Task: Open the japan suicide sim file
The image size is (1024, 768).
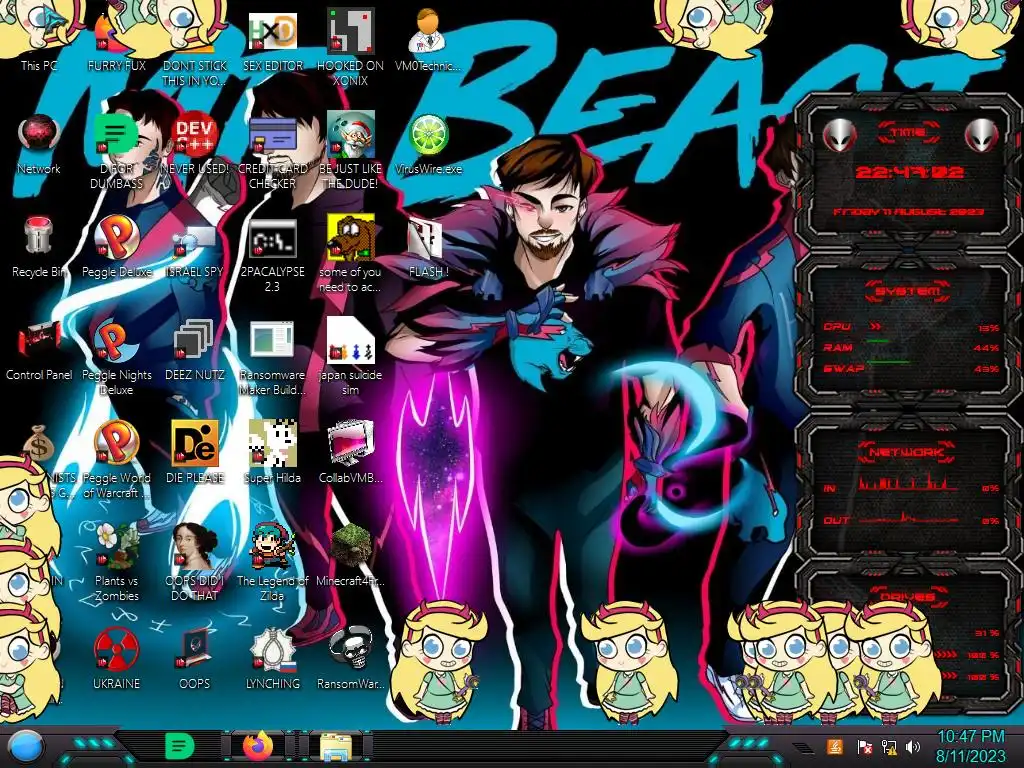Action: coord(350,357)
